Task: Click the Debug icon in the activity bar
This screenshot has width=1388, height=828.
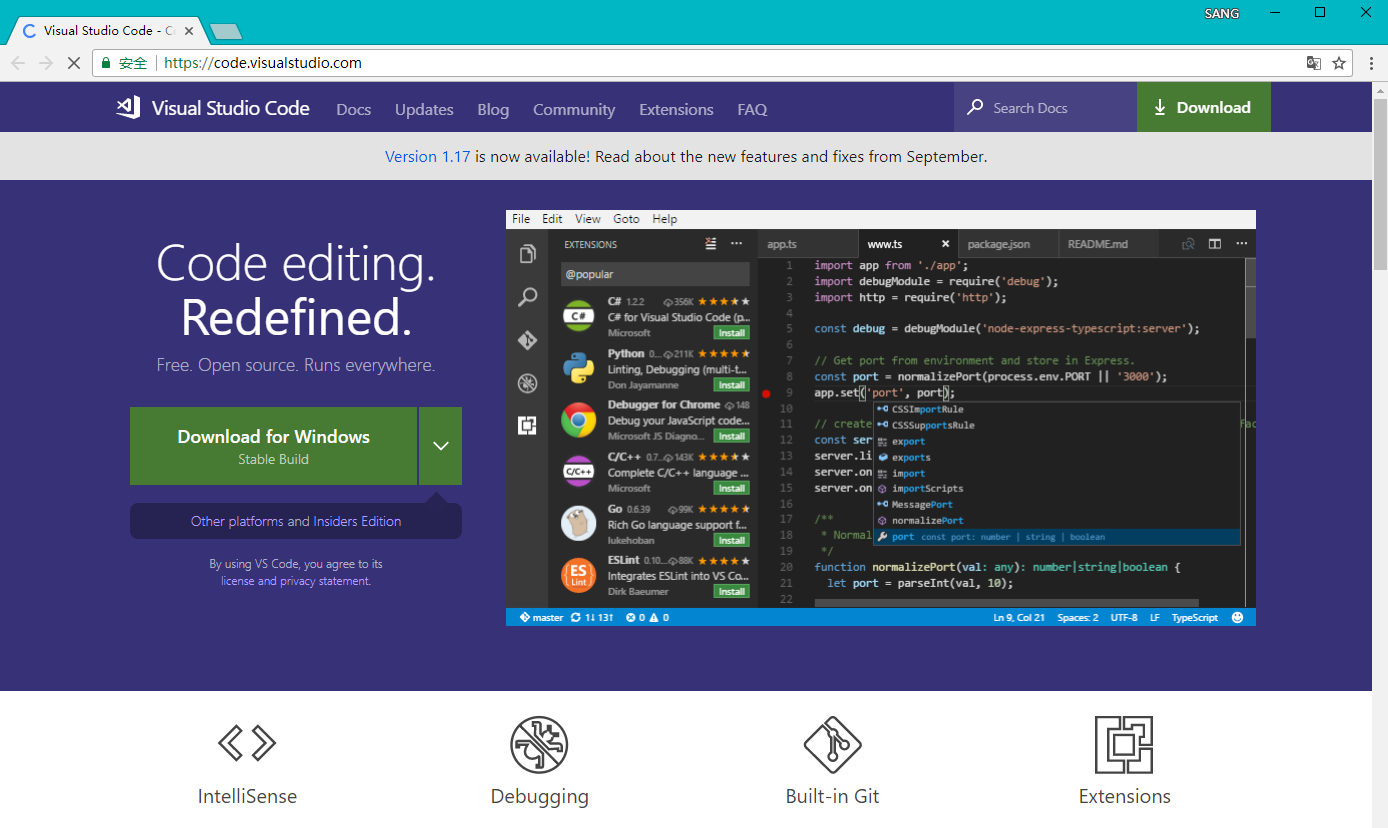Action: coord(527,383)
